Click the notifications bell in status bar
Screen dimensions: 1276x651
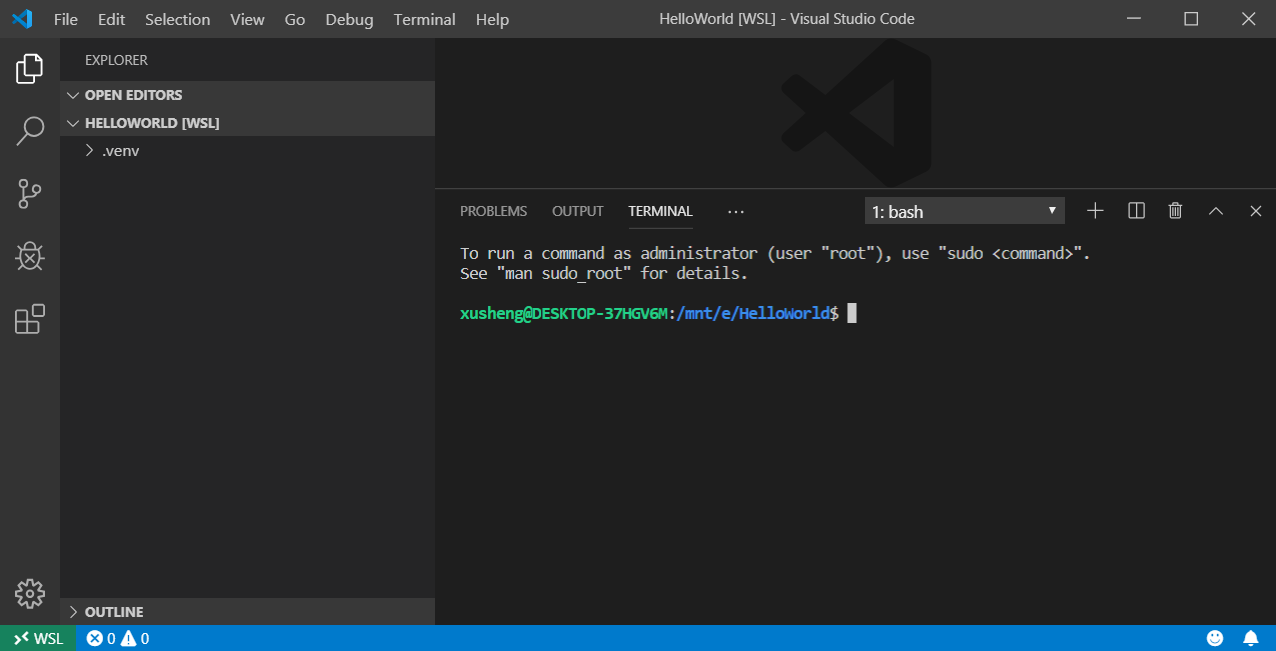pyautogui.click(x=1250, y=638)
